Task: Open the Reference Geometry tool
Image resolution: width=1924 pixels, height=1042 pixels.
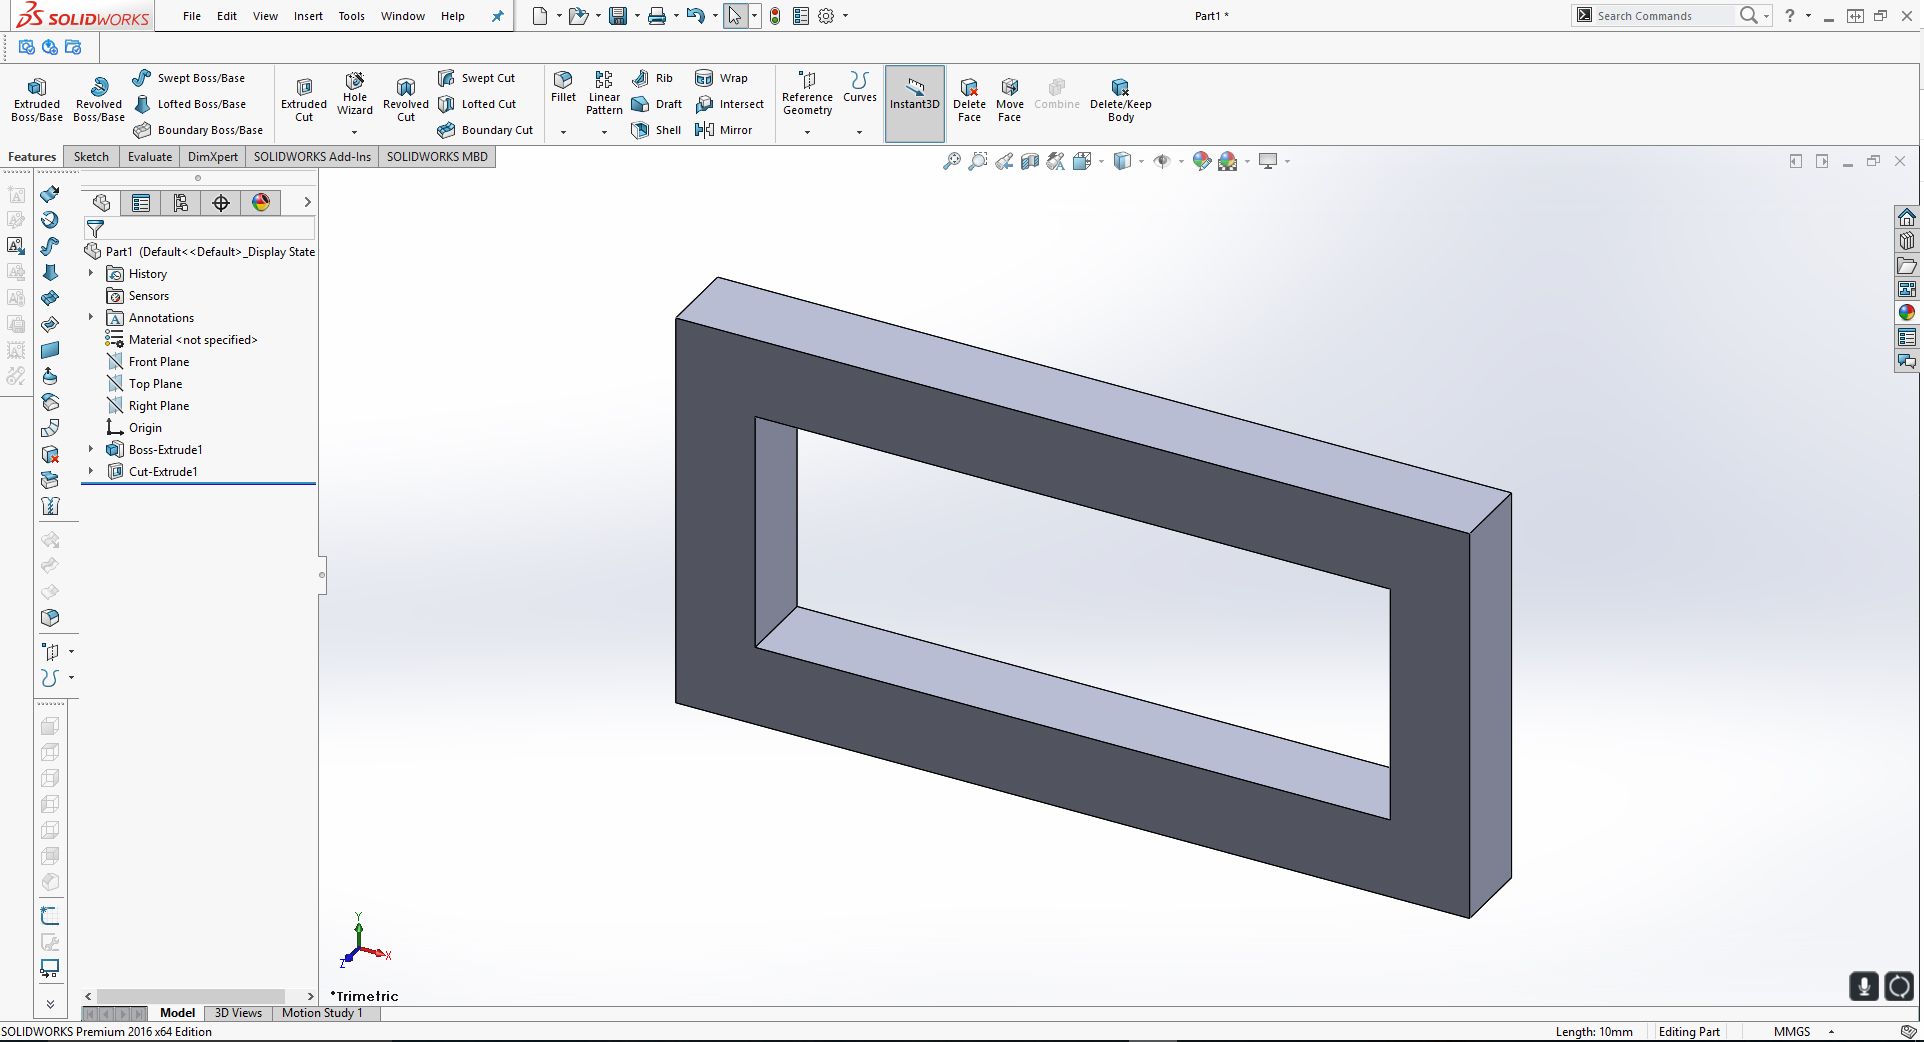Action: click(807, 93)
